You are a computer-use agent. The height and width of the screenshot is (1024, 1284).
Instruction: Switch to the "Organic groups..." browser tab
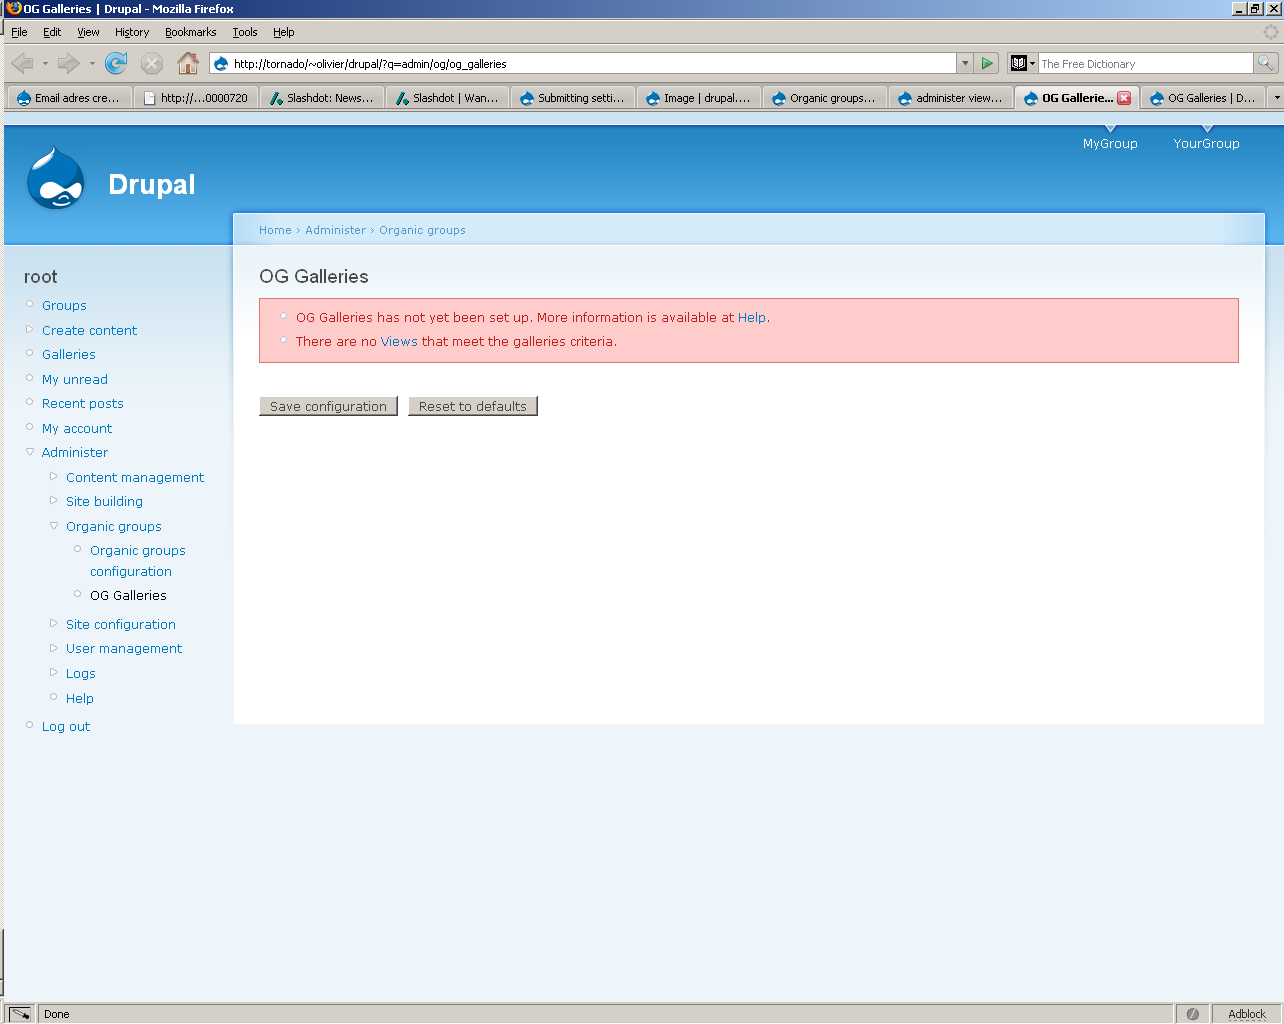[x=824, y=97]
